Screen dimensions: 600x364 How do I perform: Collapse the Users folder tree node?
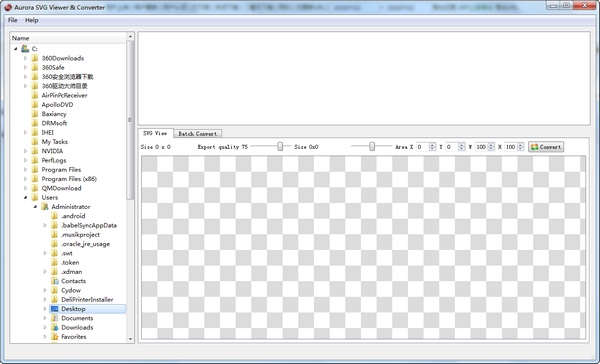26,198
